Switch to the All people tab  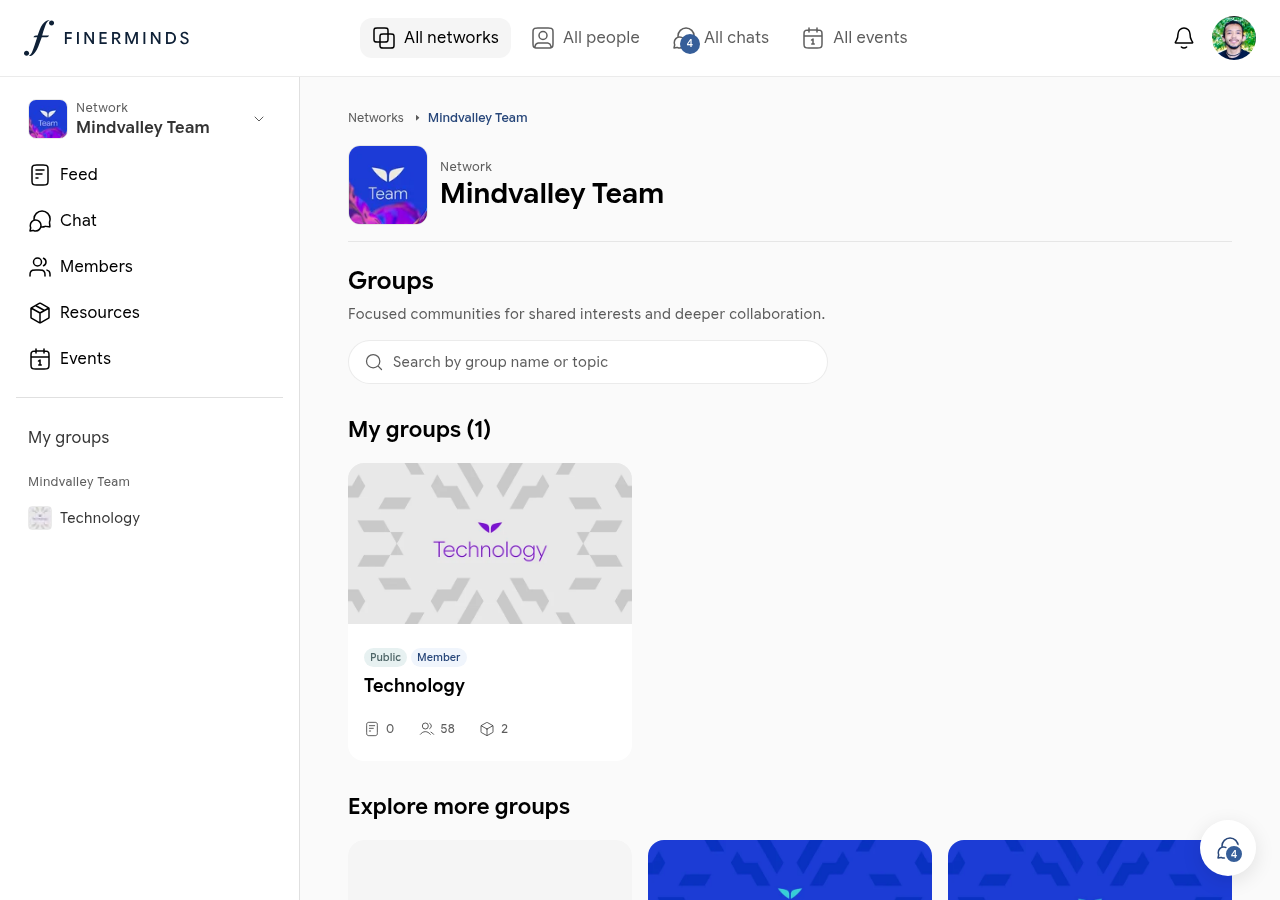(x=585, y=38)
